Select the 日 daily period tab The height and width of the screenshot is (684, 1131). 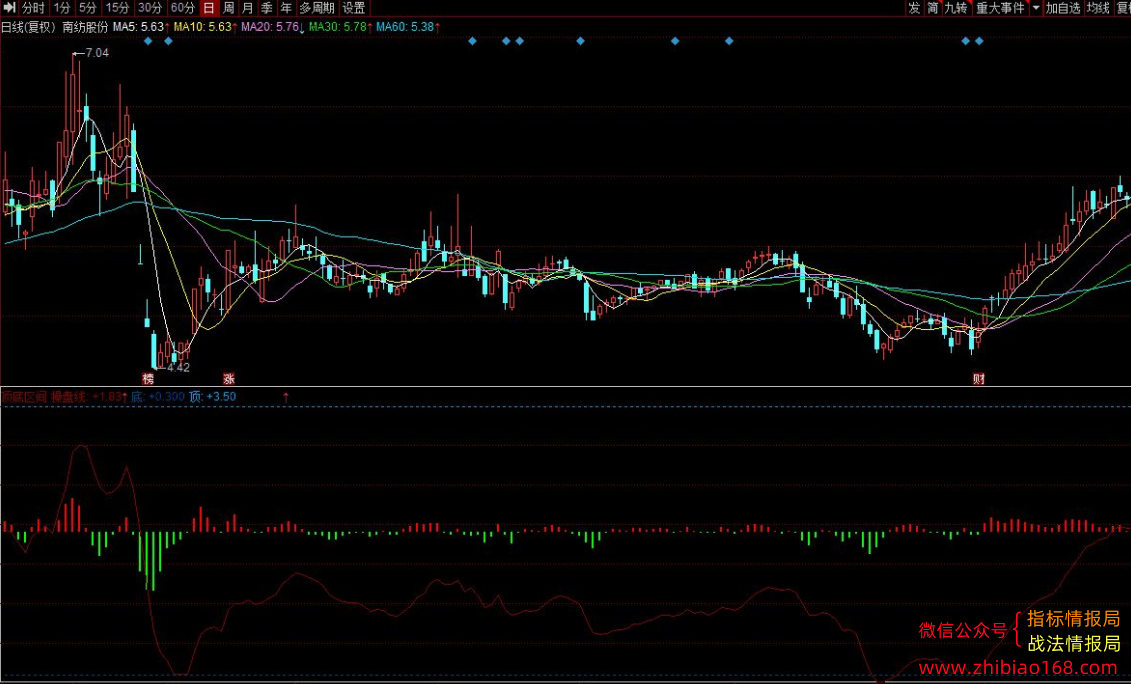[208, 8]
